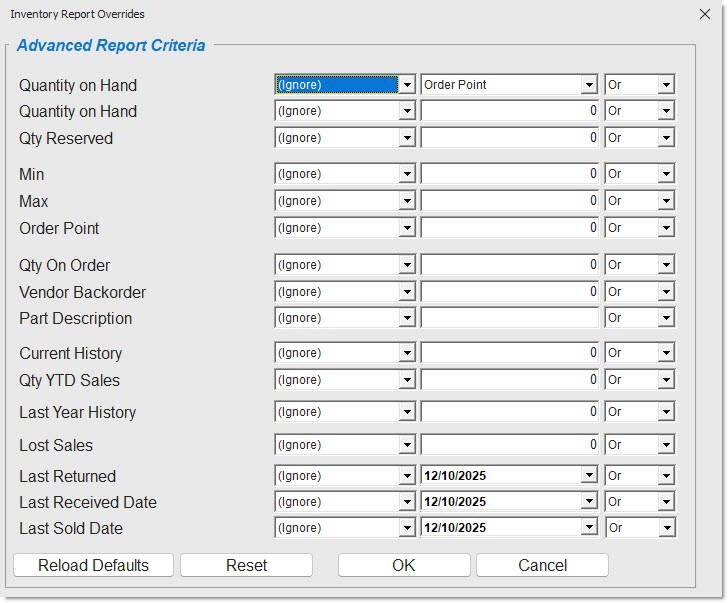
Task: Confirm the criteria with OK
Action: click(403, 565)
